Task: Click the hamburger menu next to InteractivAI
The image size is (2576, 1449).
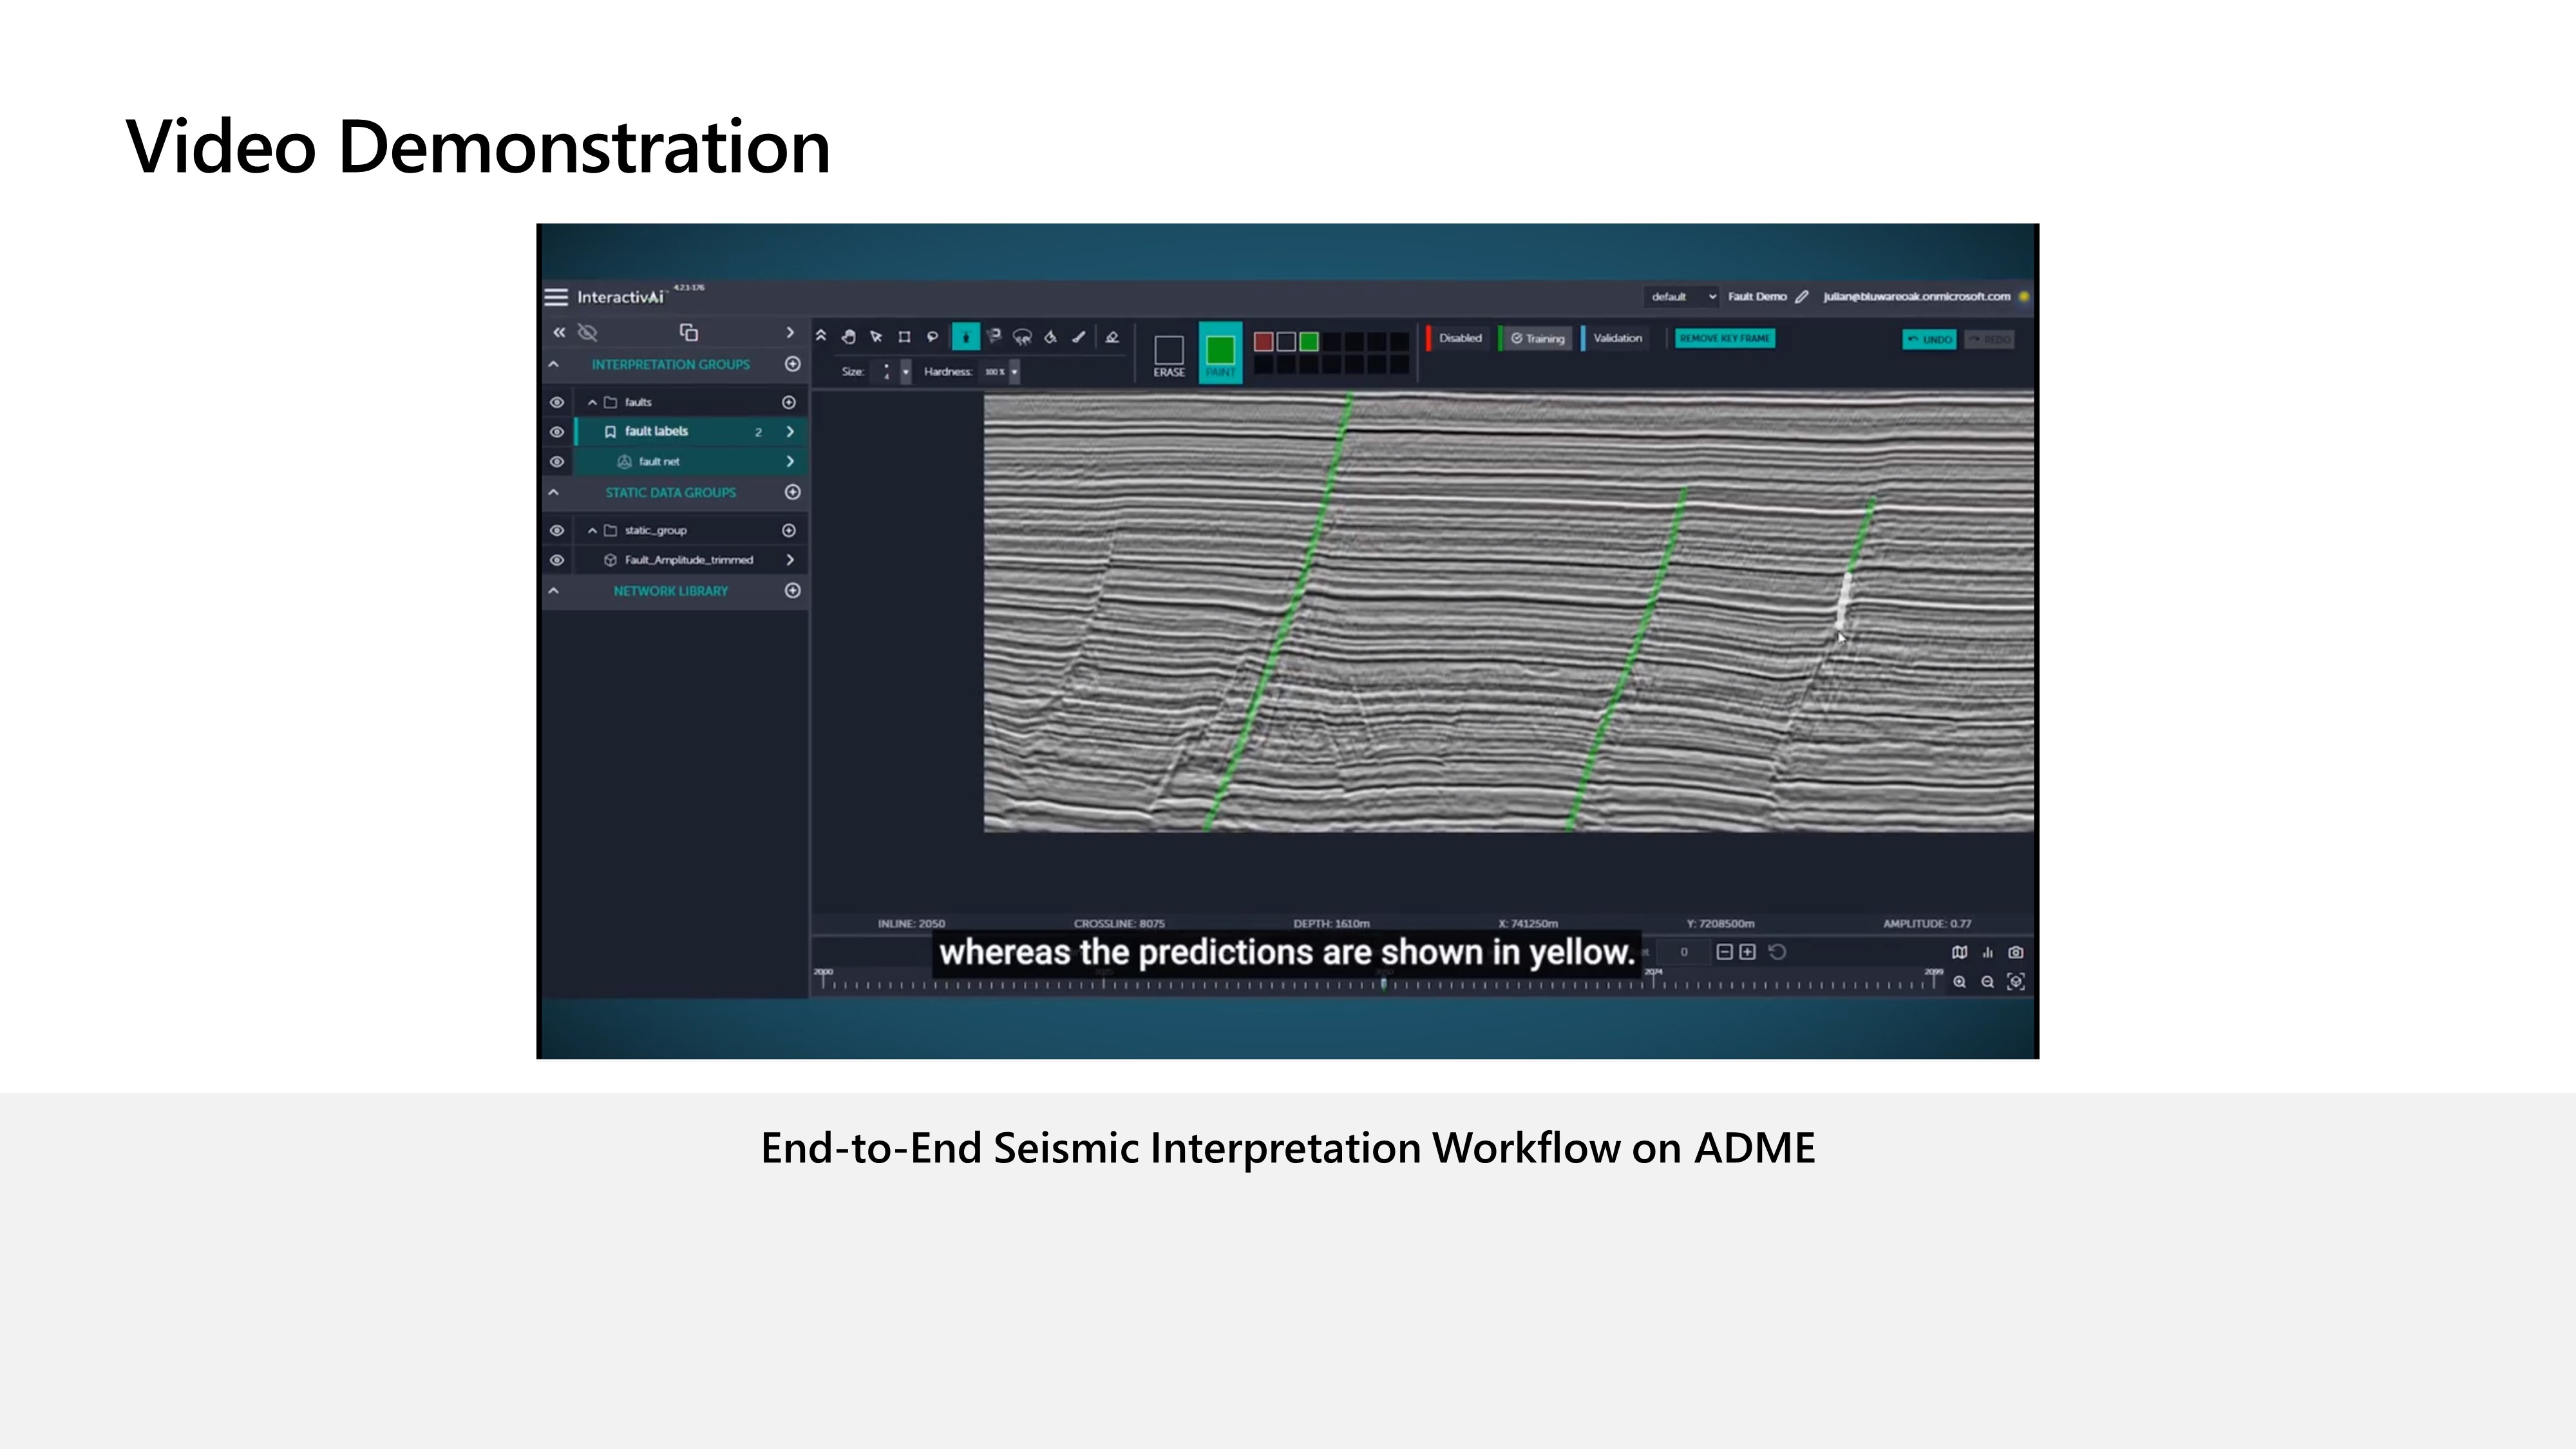Action: [556, 297]
